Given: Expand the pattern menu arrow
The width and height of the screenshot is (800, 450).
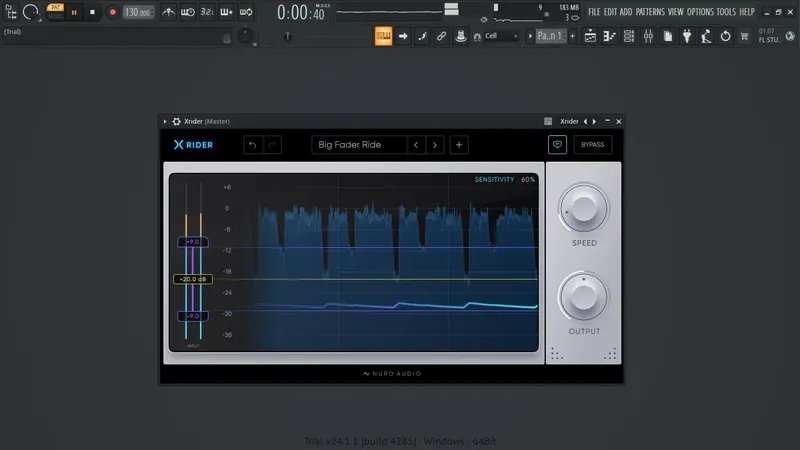Looking at the screenshot, I should (530, 36).
